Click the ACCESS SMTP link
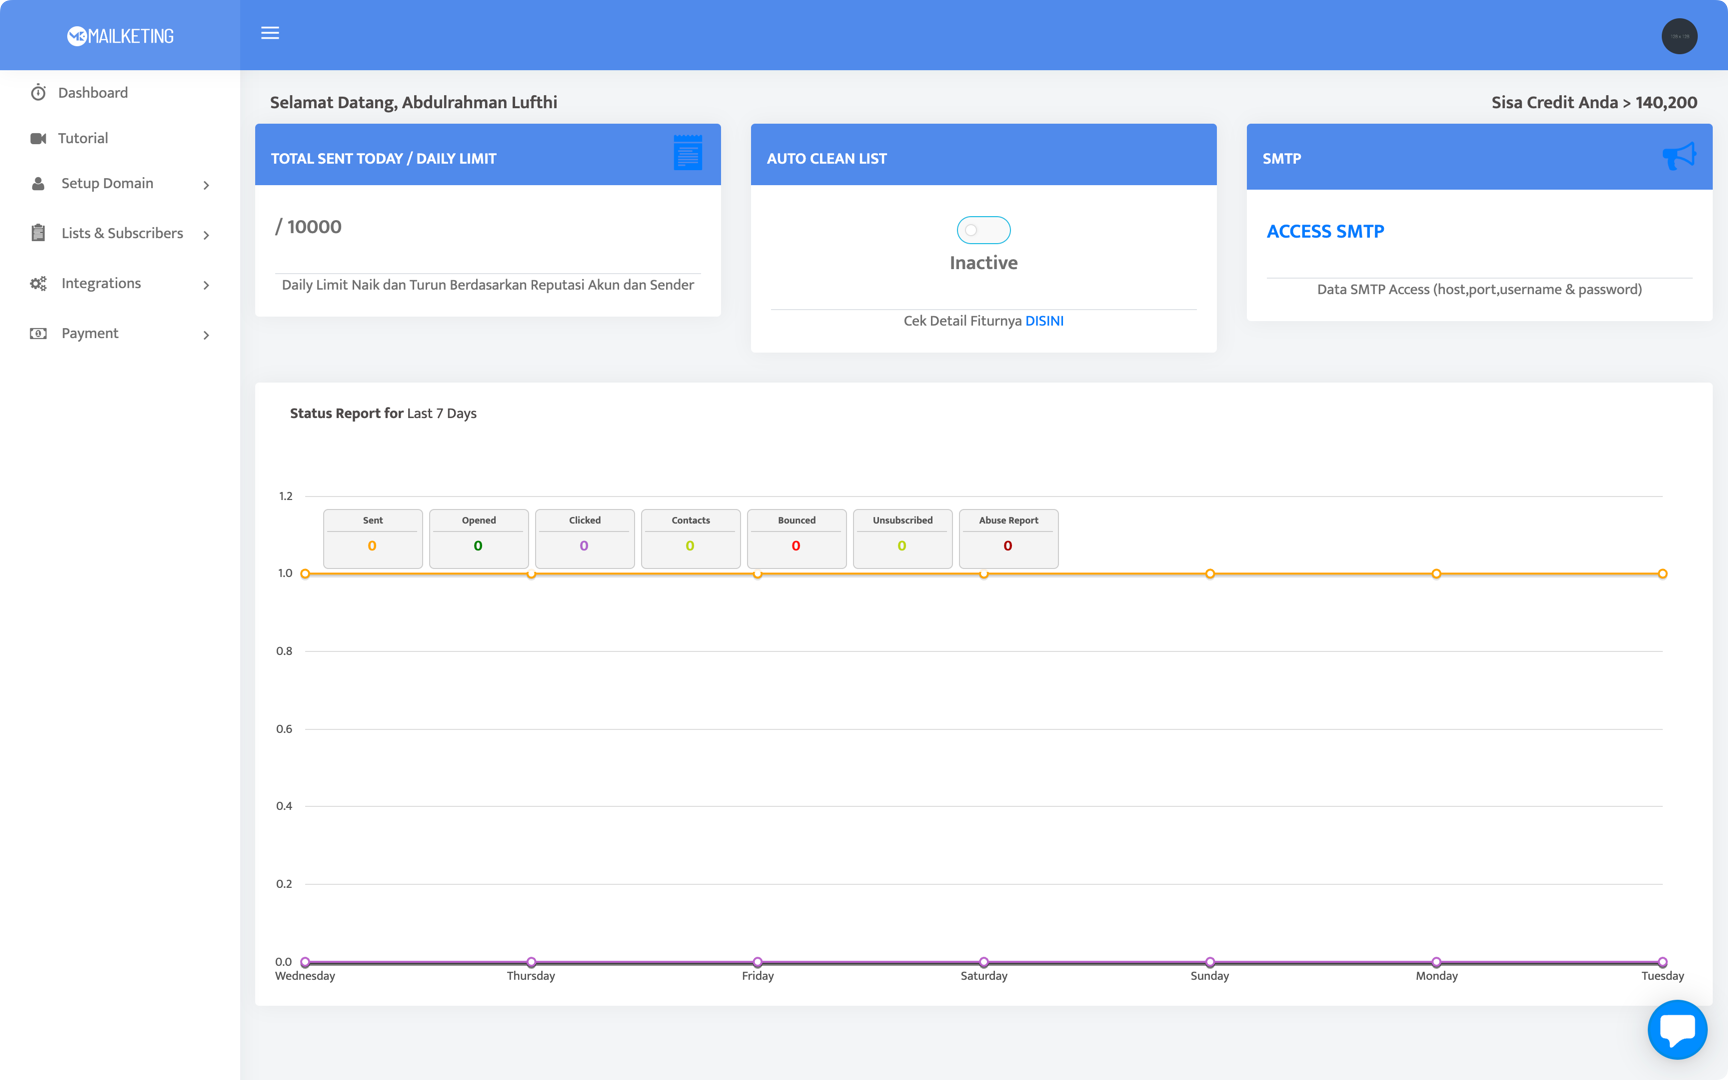Screen dimensions: 1728x1080 coord(1325,231)
